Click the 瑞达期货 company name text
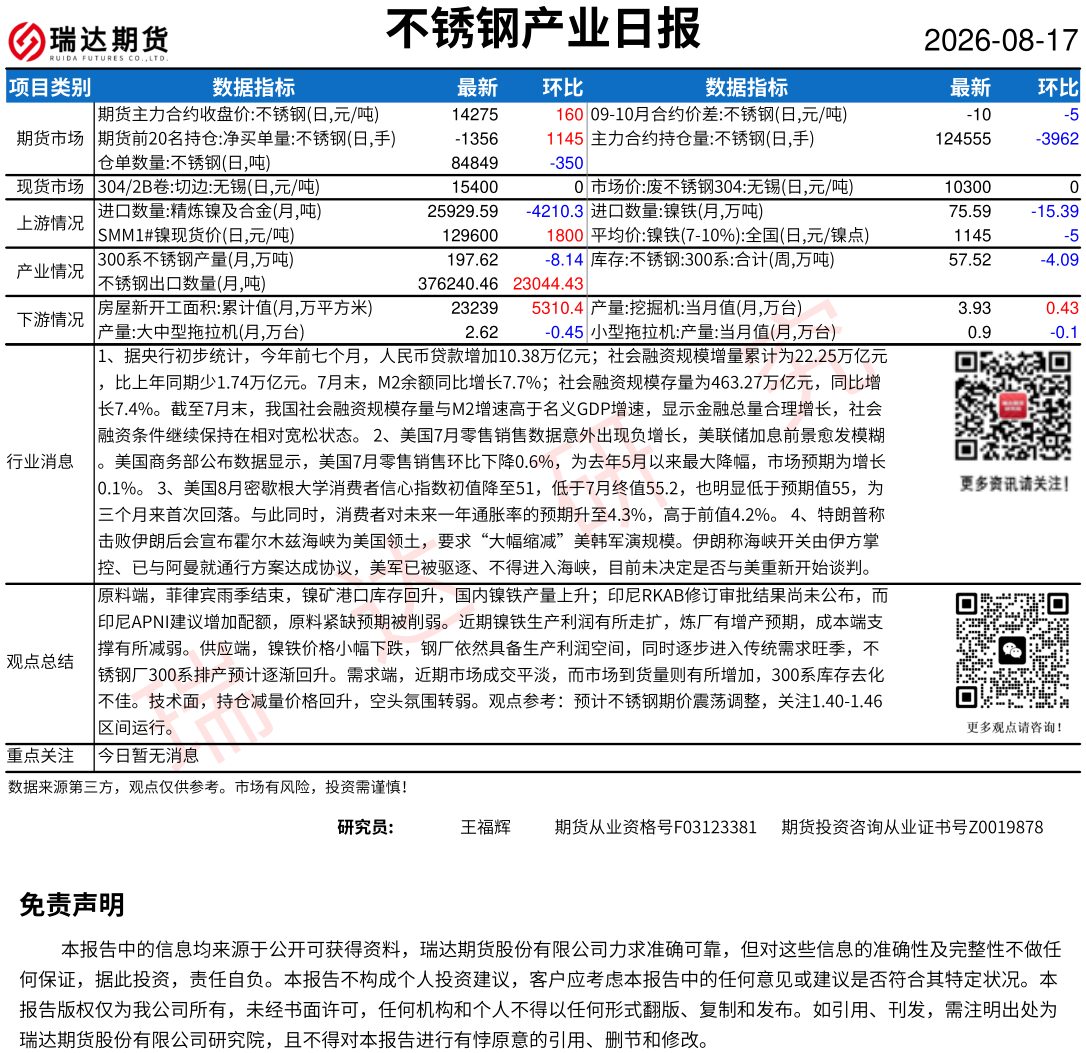 point(109,39)
